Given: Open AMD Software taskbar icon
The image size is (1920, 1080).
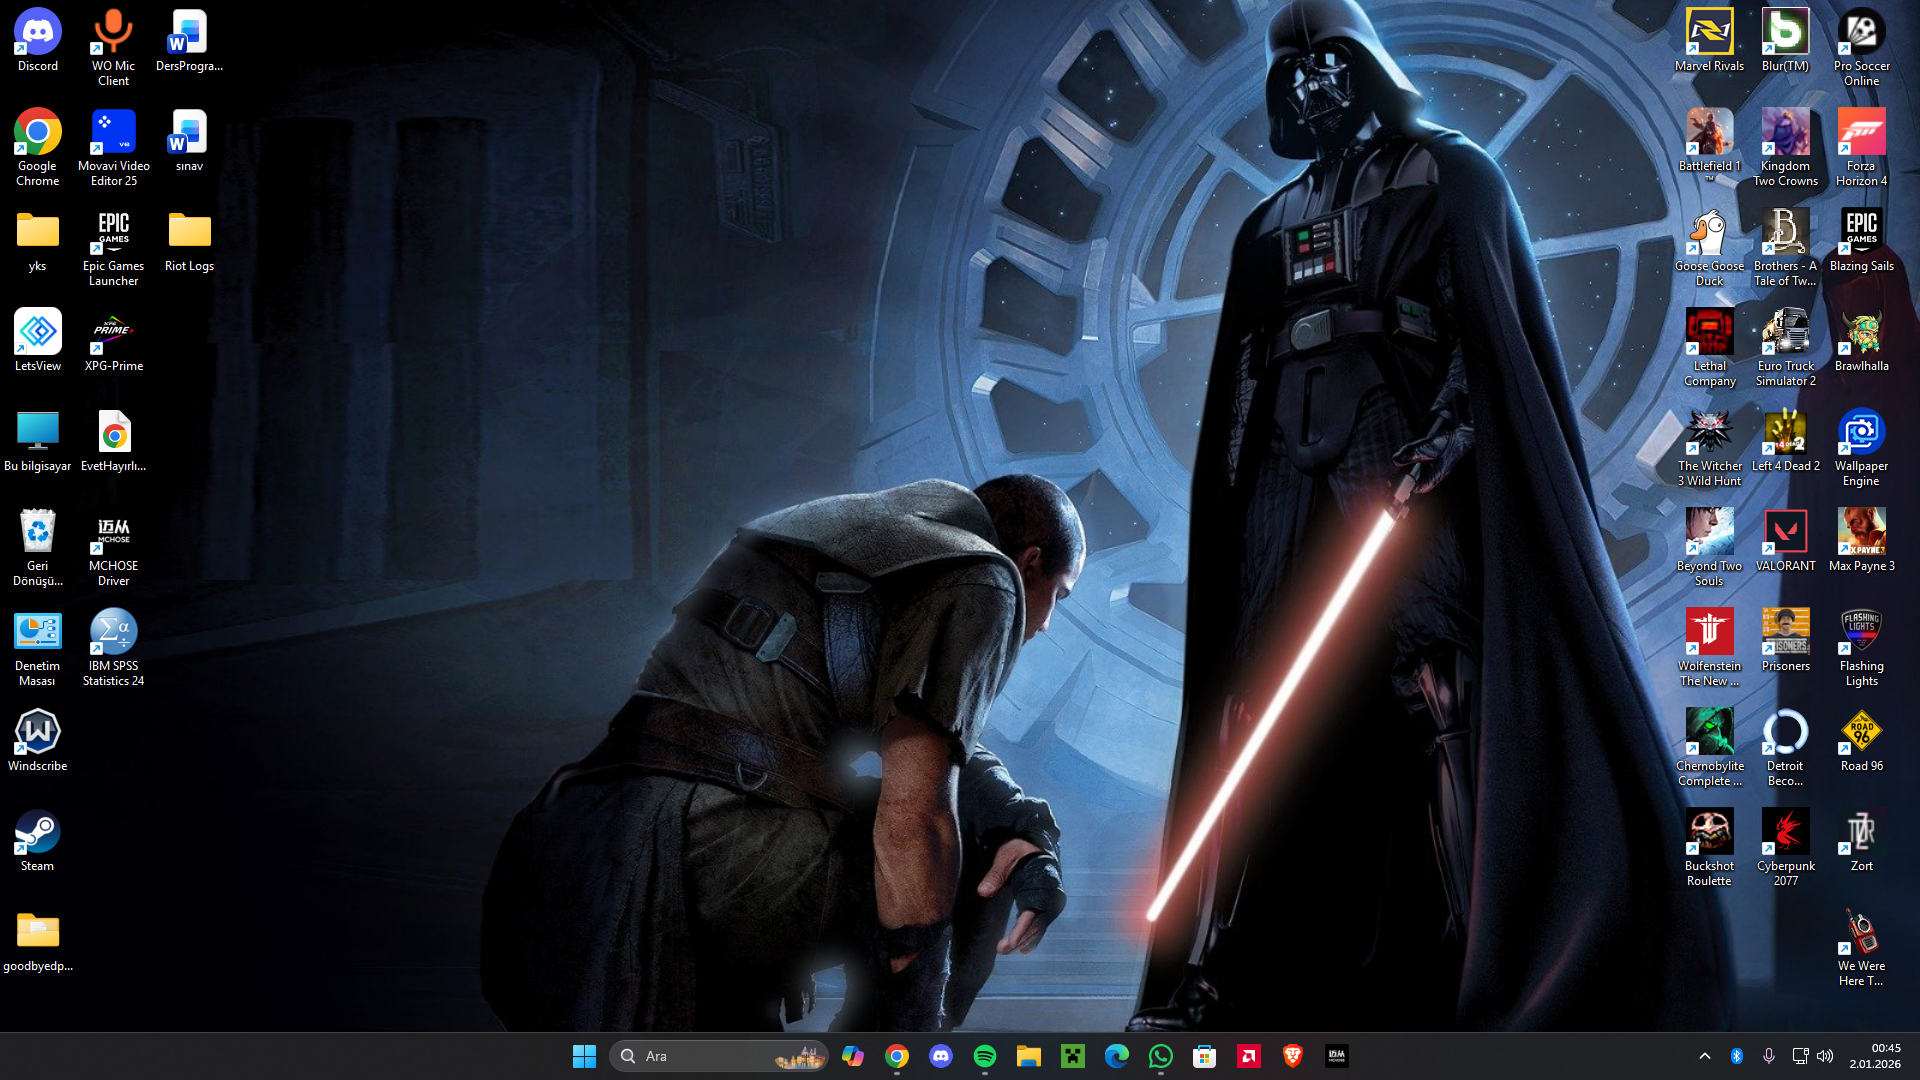Looking at the screenshot, I should 1249,1056.
